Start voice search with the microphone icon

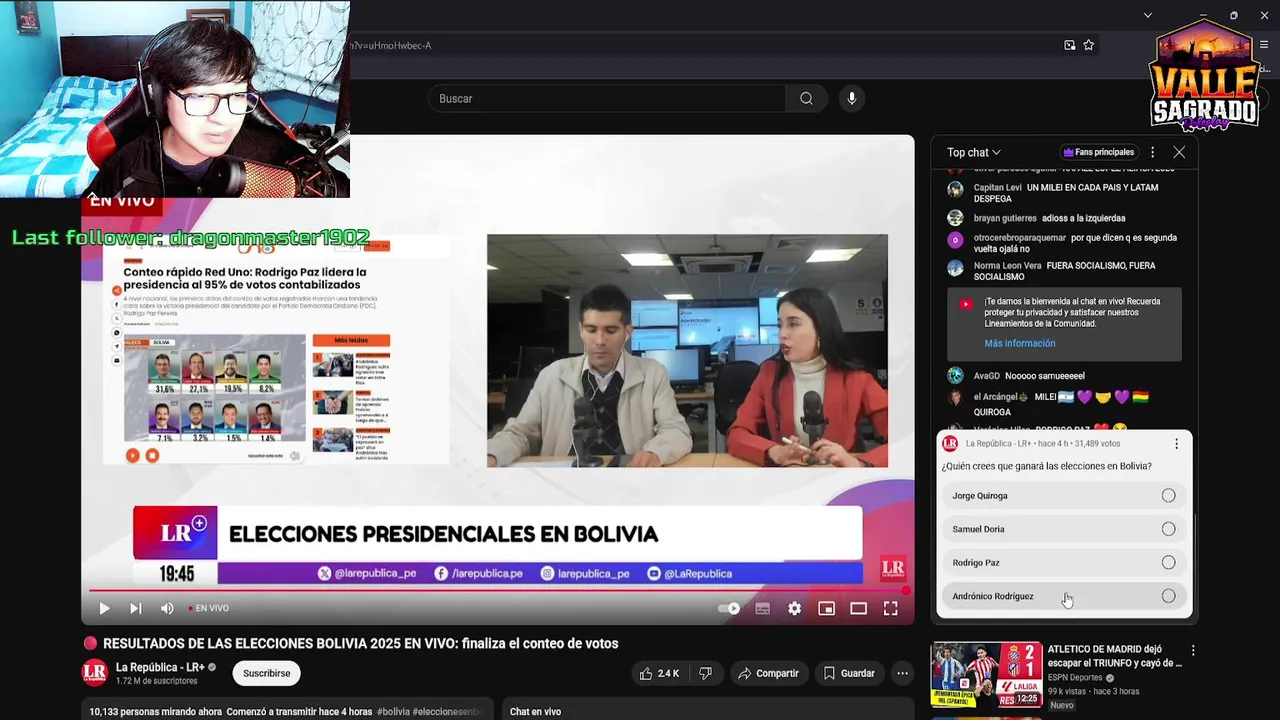(852, 98)
